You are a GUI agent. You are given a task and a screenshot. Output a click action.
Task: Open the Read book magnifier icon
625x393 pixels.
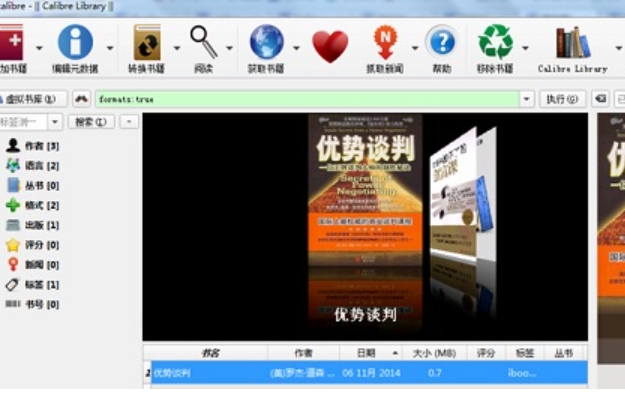click(204, 42)
